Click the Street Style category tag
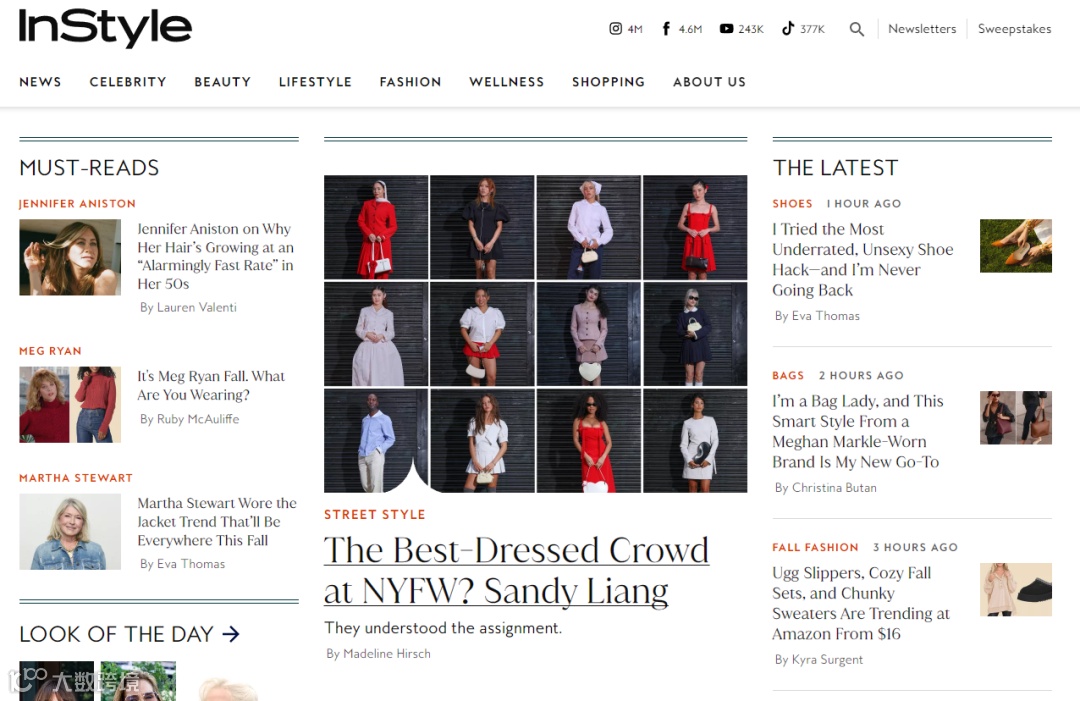 click(375, 514)
